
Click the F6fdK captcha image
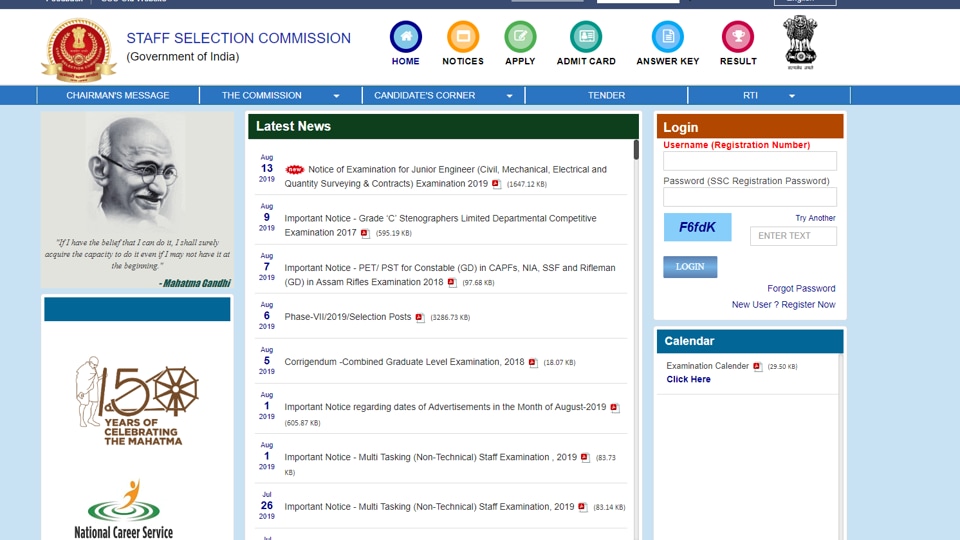tap(697, 227)
